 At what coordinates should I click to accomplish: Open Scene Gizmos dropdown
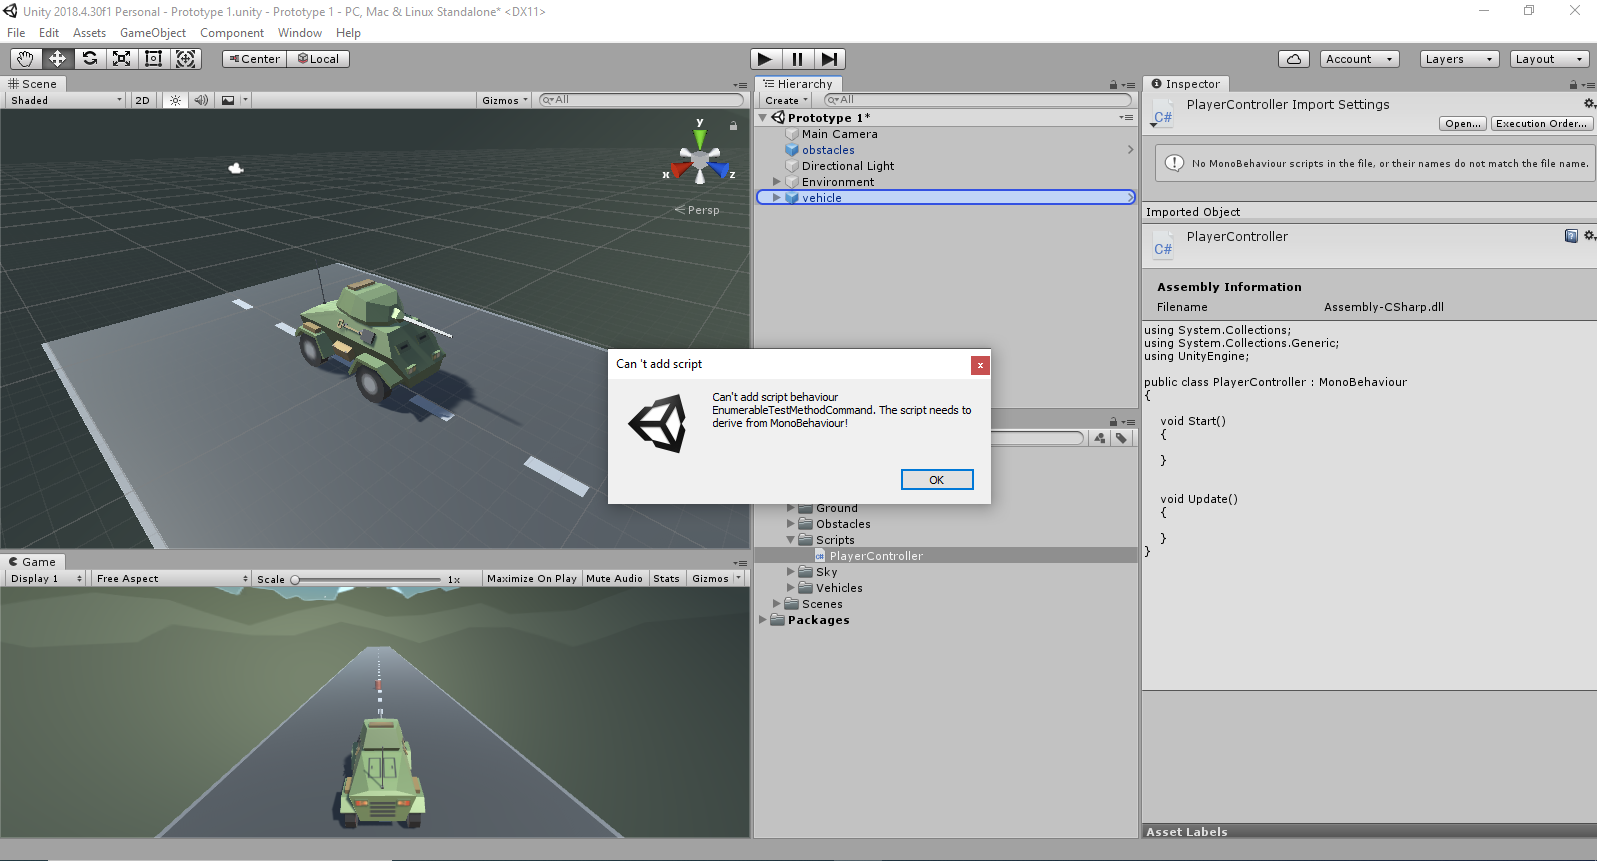tap(504, 100)
